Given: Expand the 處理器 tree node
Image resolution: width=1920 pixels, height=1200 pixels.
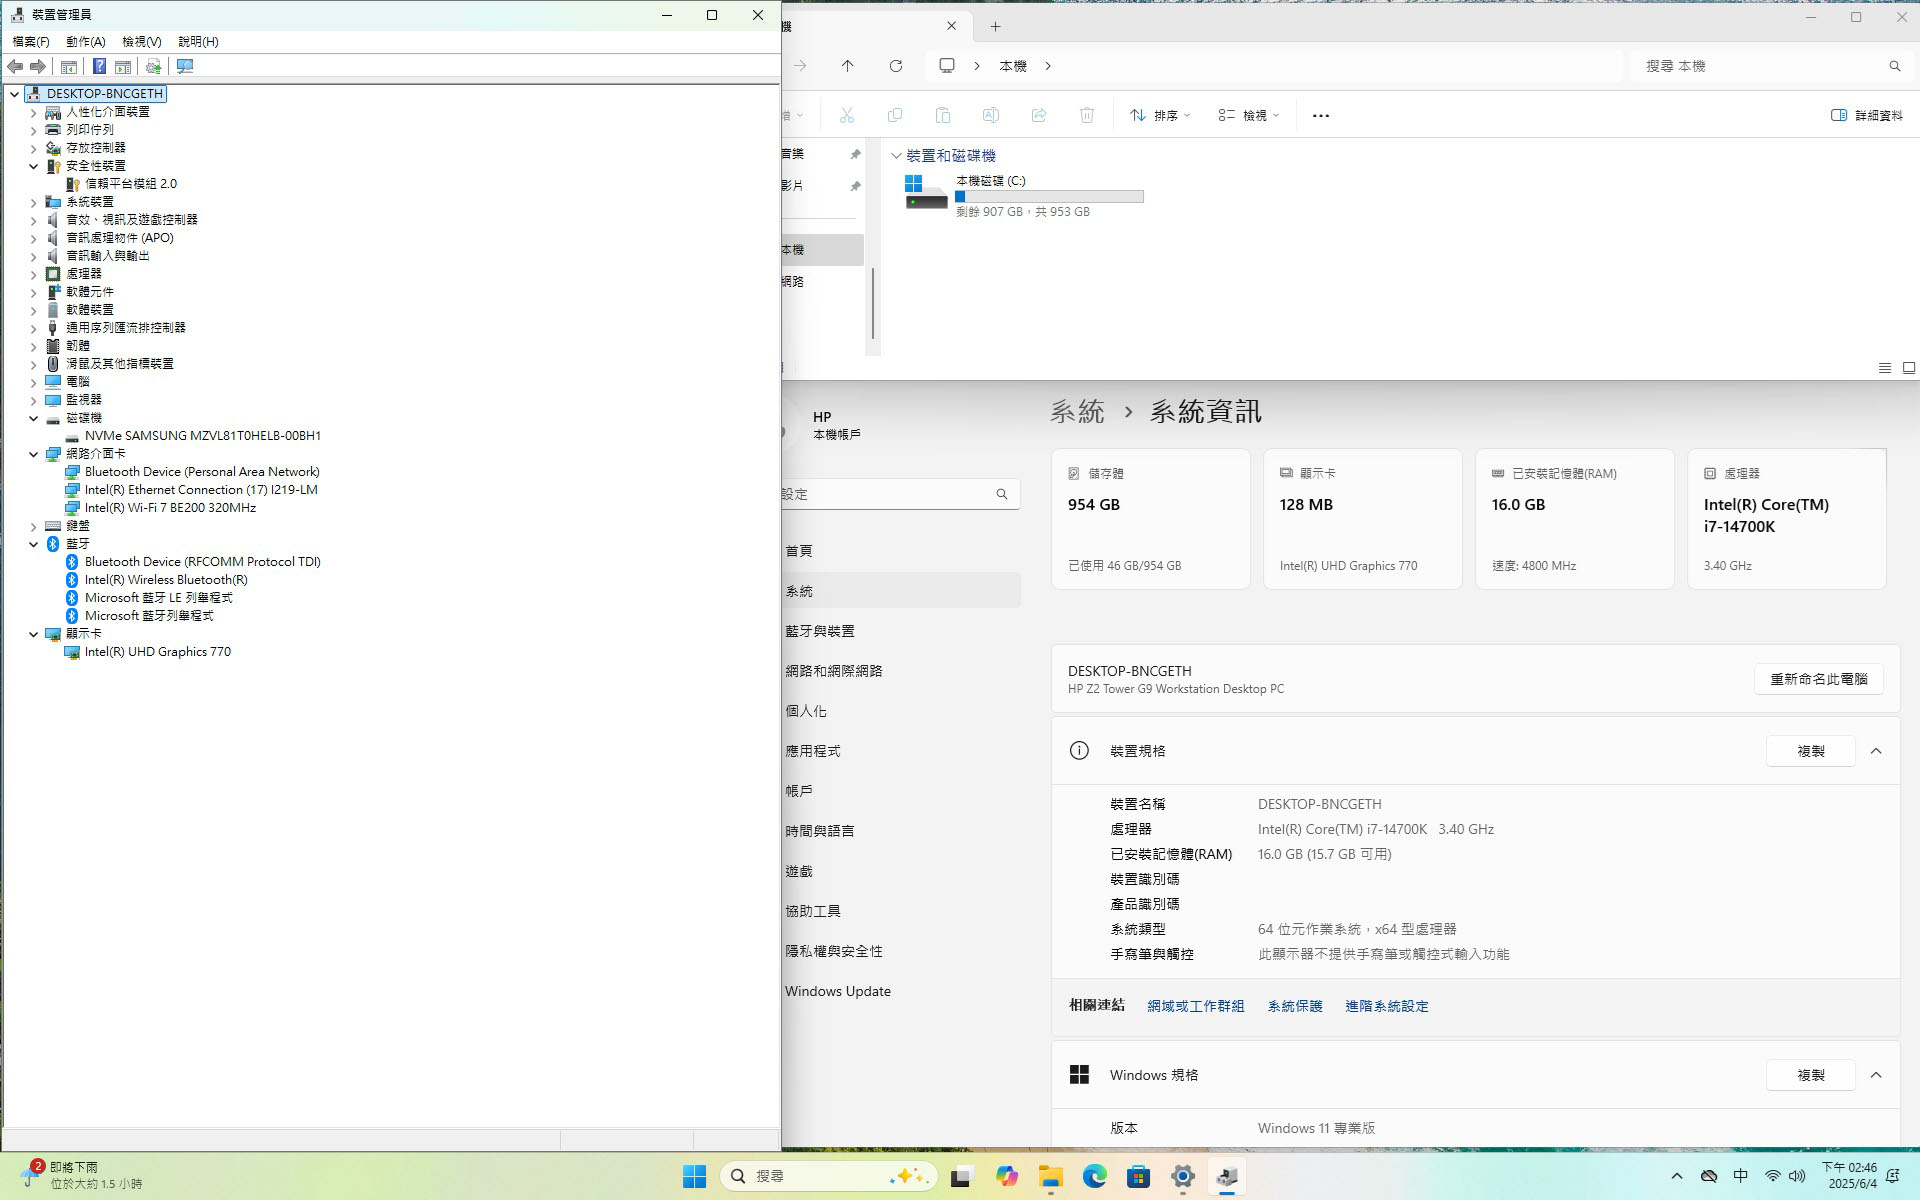Looking at the screenshot, I should click(33, 274).
